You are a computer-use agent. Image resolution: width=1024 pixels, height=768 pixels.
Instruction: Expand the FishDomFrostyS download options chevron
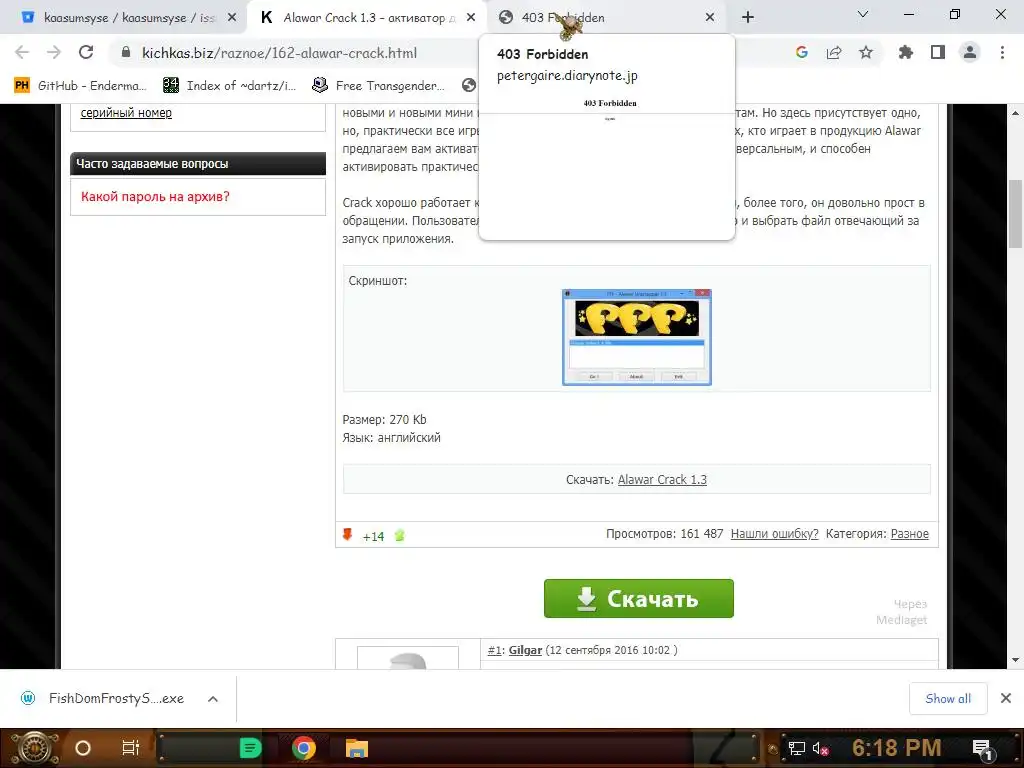coord(213,699)
